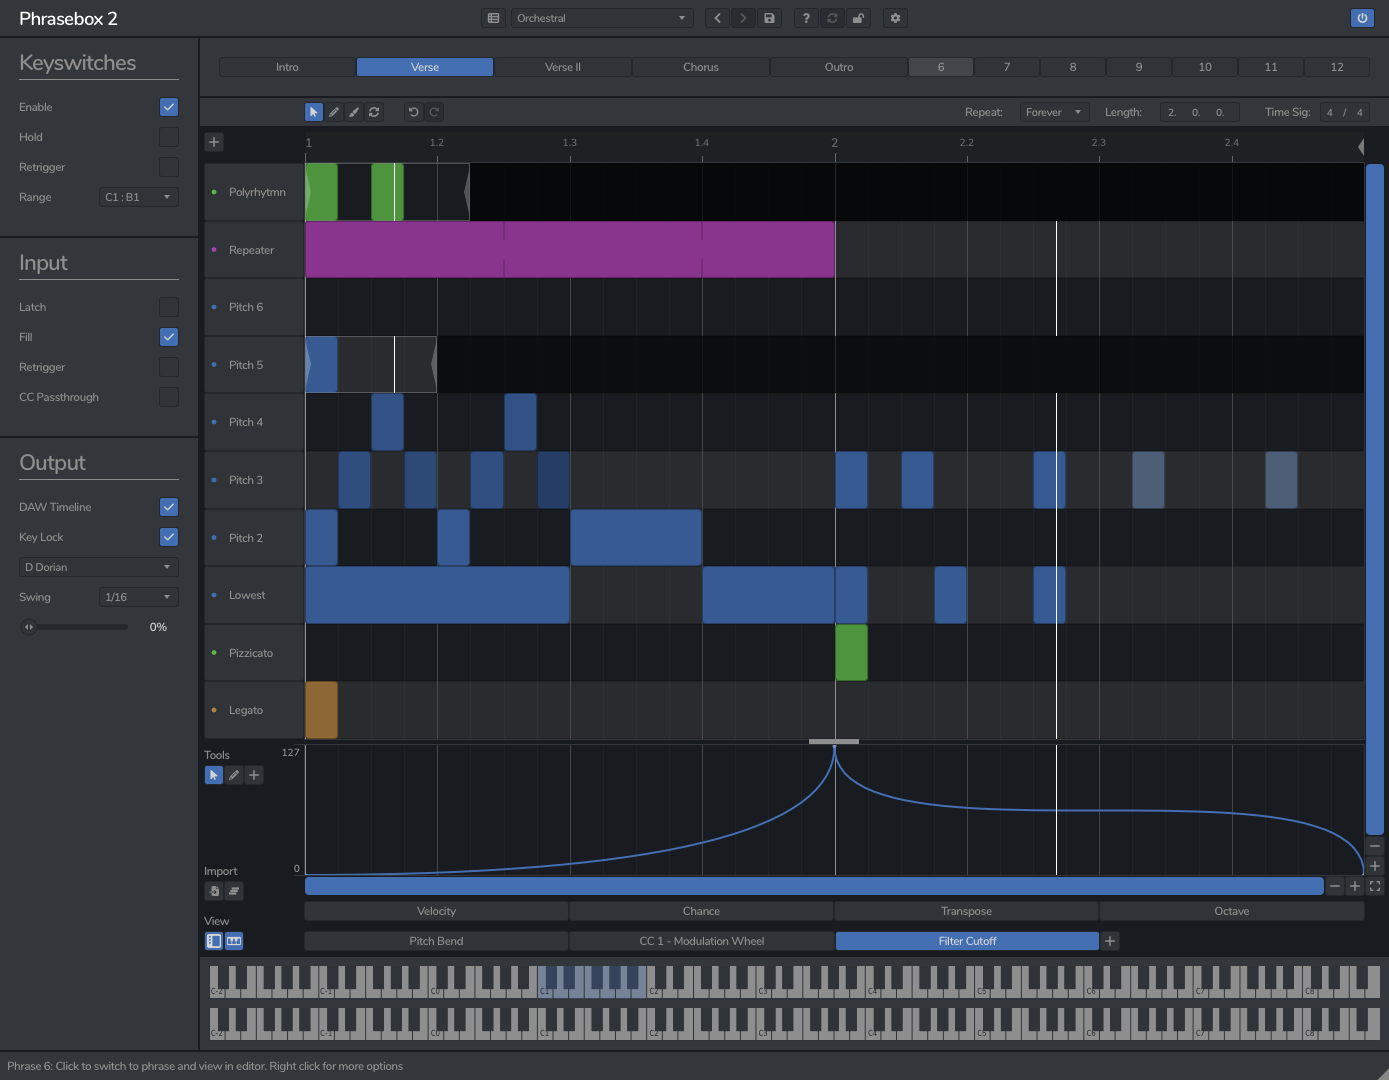
Task: Open the Orchestral preset dropdown
Action: click(x=601, y=18)
